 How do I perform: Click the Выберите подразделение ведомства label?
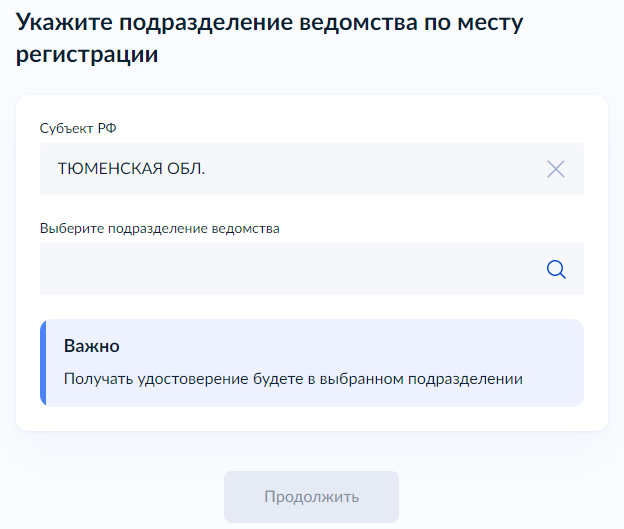pyautogui.click(x=159, y=228)
